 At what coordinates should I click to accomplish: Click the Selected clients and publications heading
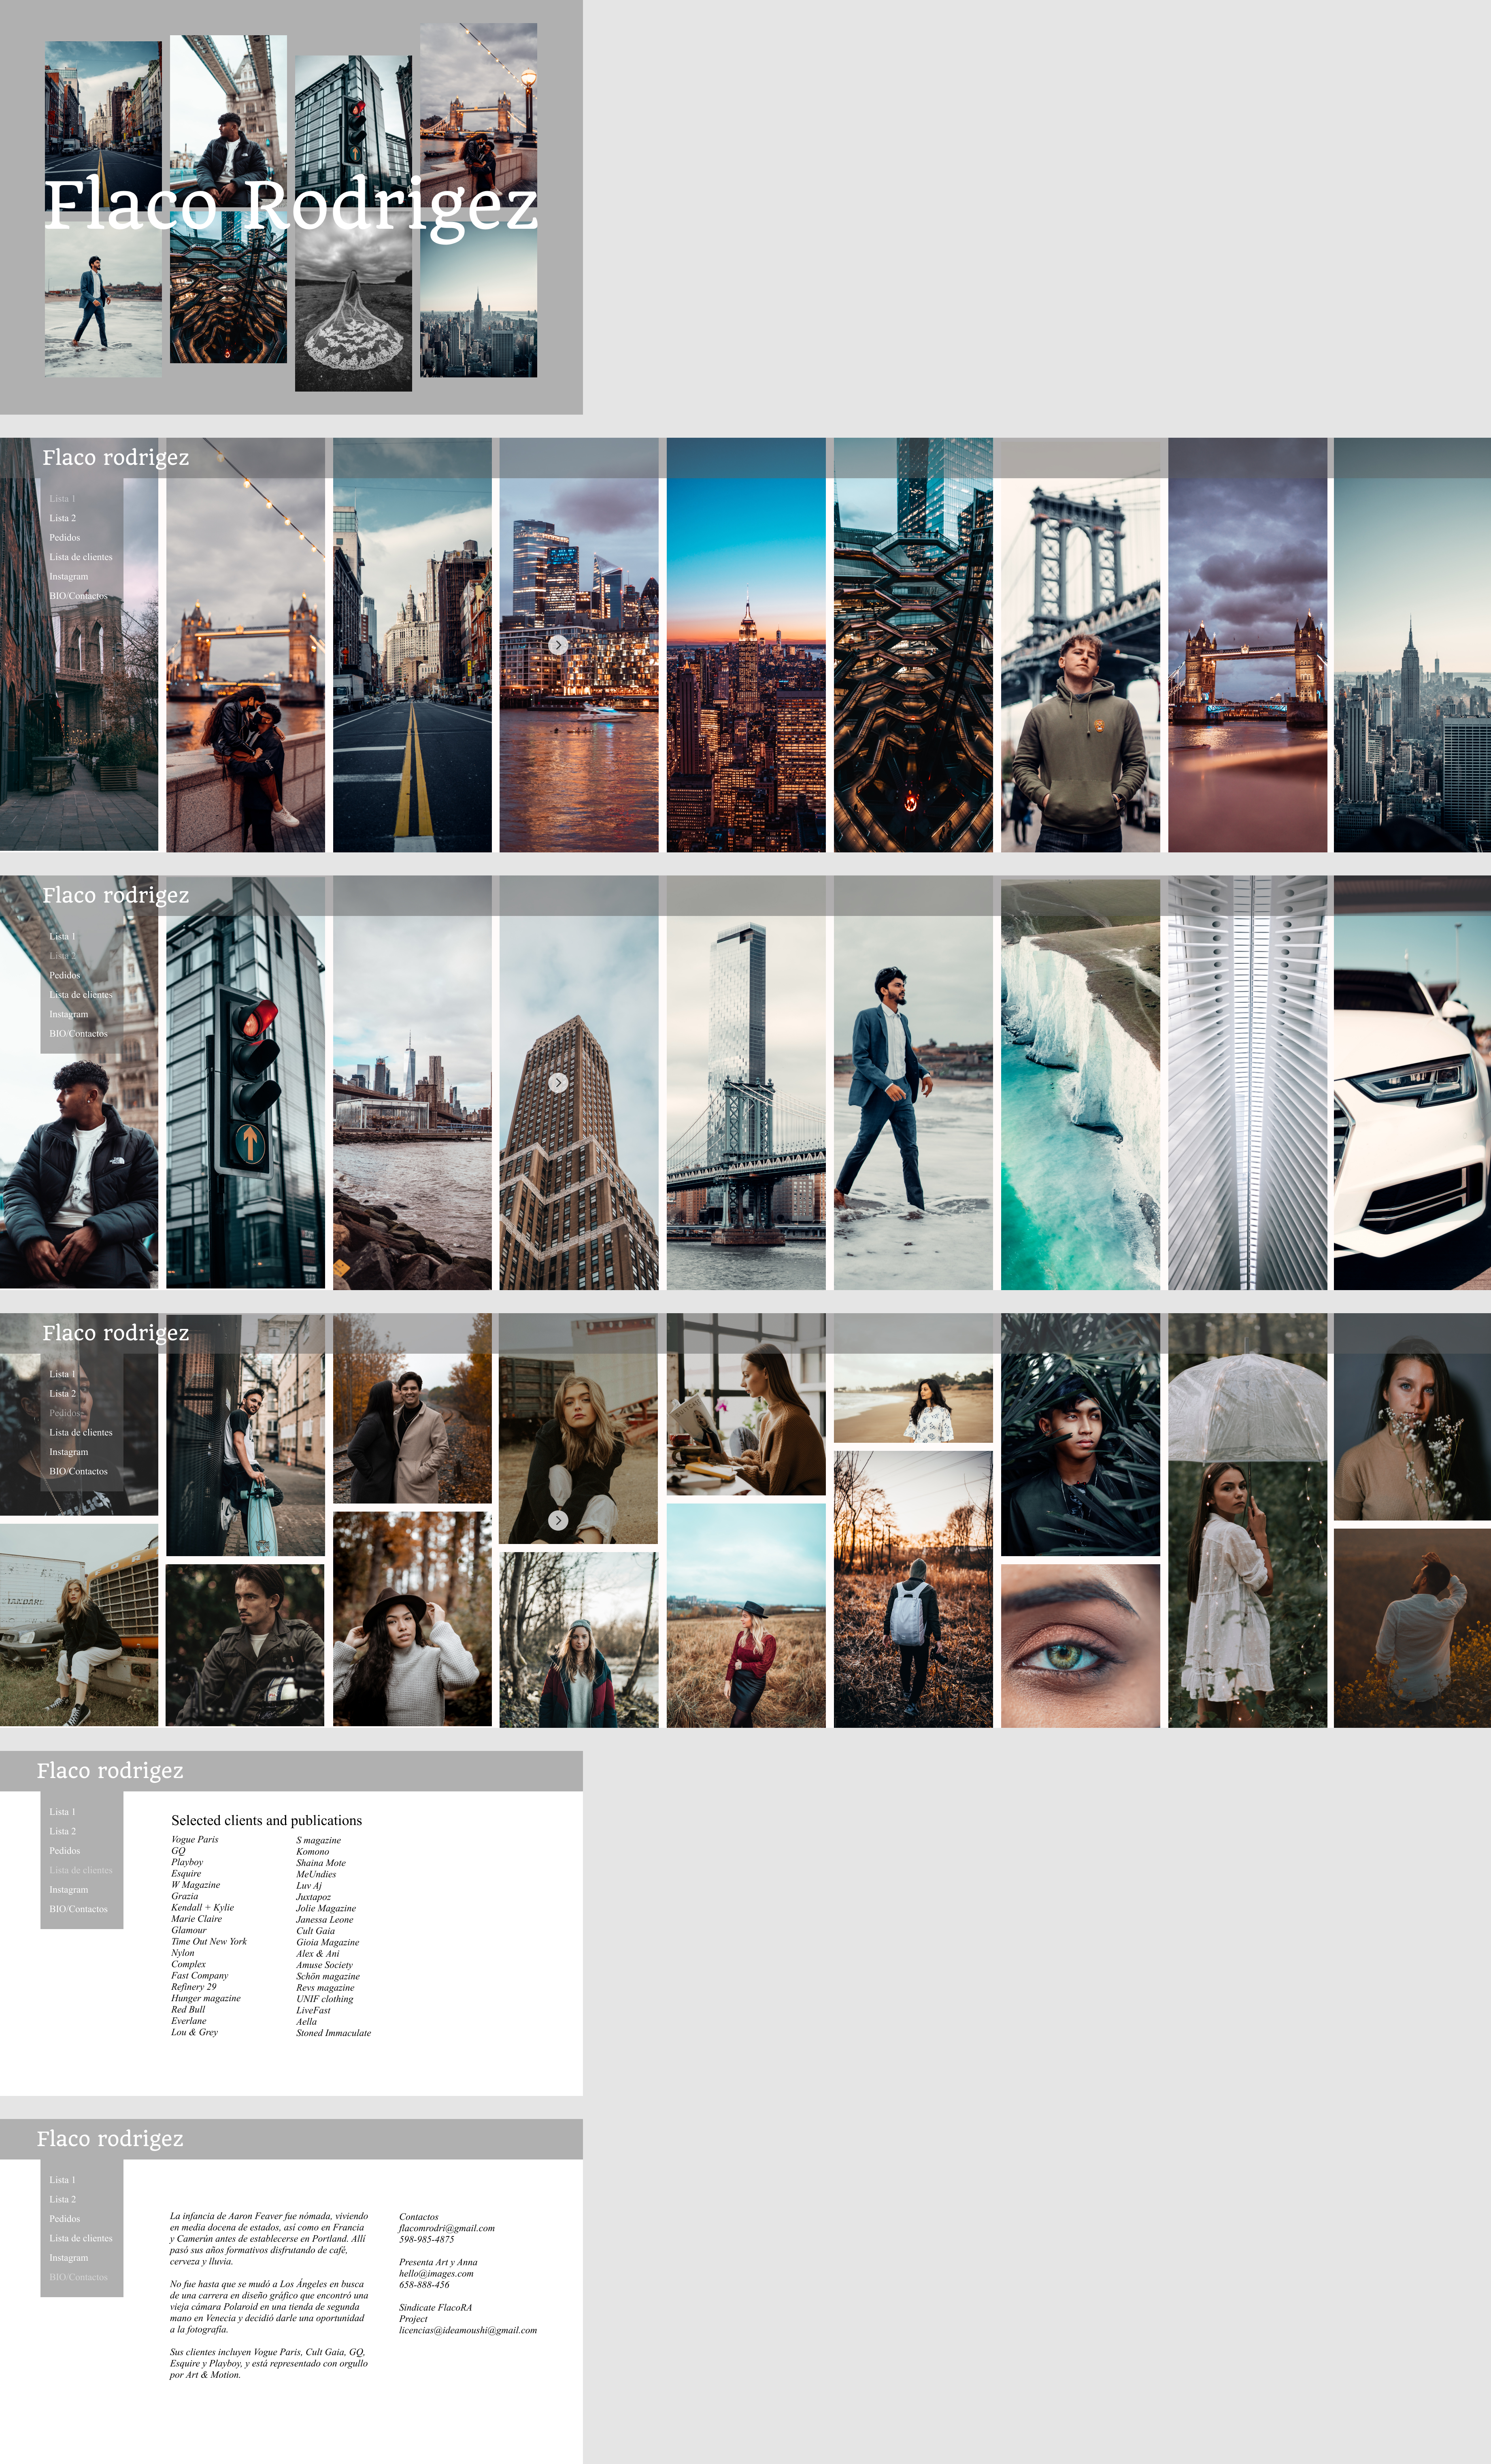tap(267, 1821)
